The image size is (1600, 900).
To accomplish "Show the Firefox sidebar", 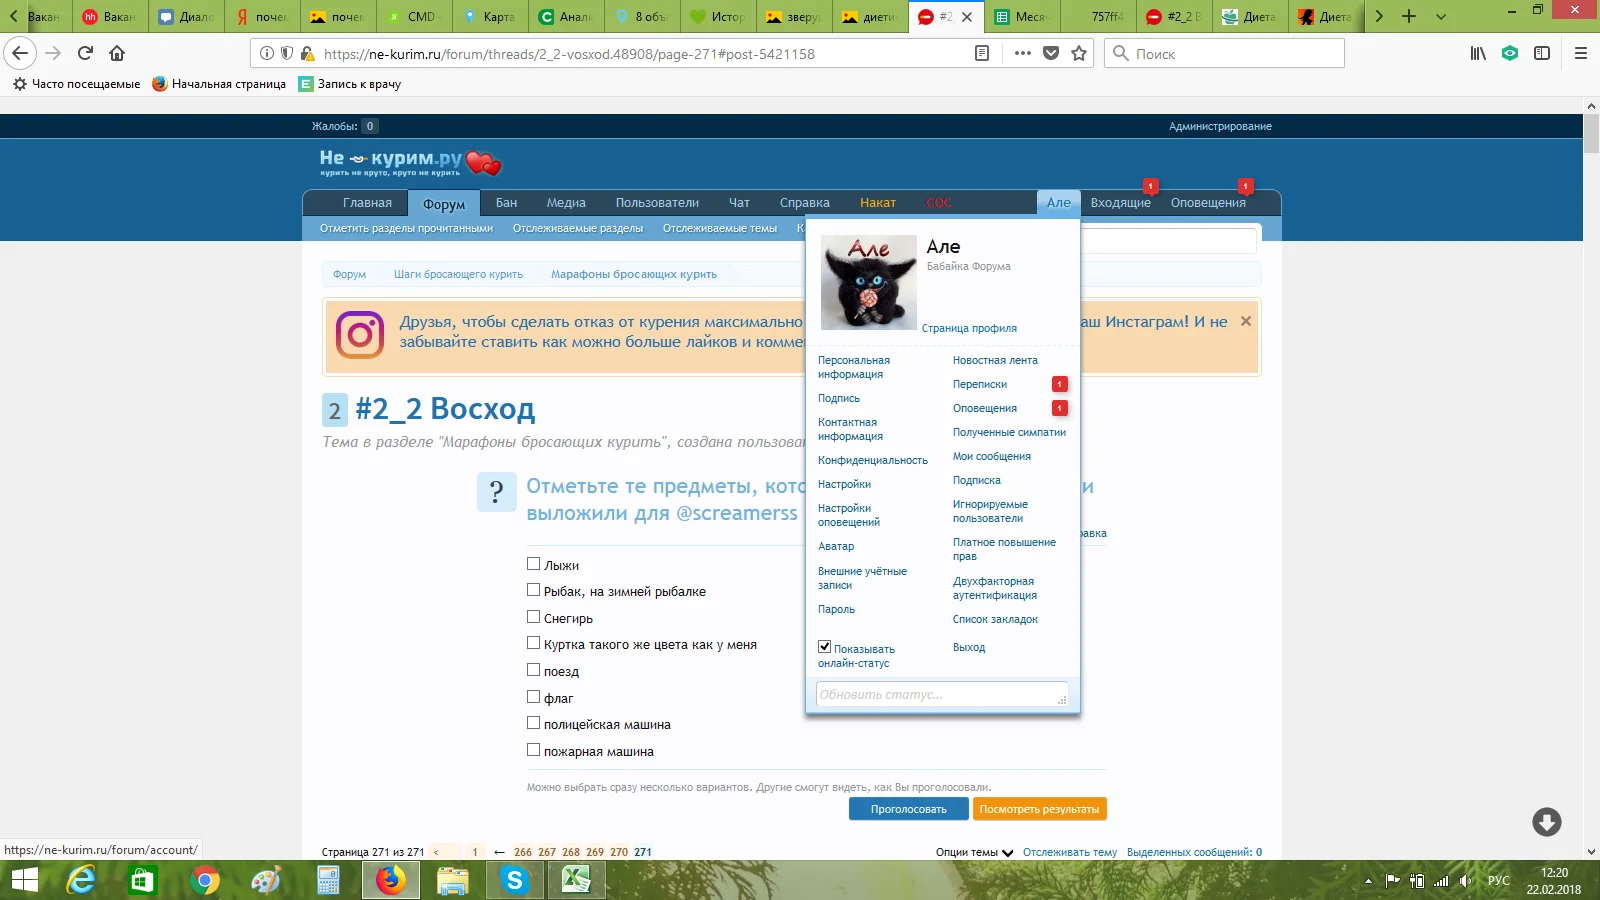I will [x=1542, y=53].
